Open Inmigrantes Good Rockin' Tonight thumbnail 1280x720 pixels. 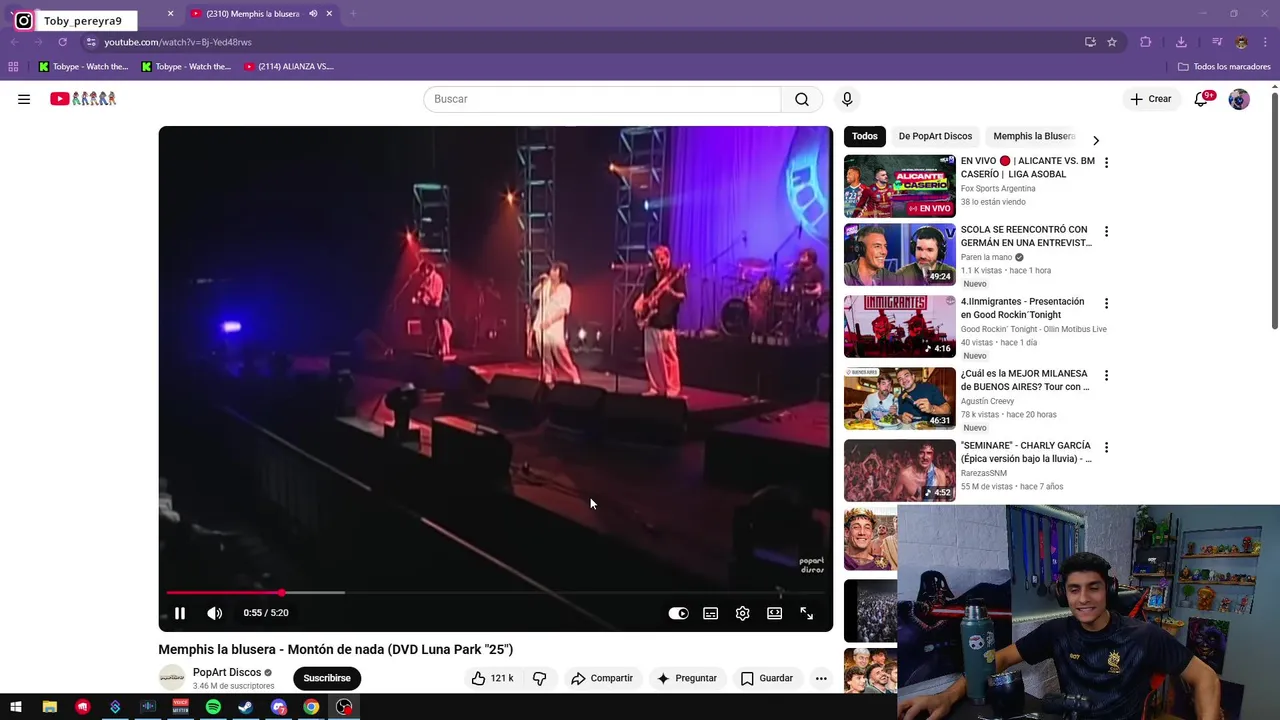(x=900, y=326)
